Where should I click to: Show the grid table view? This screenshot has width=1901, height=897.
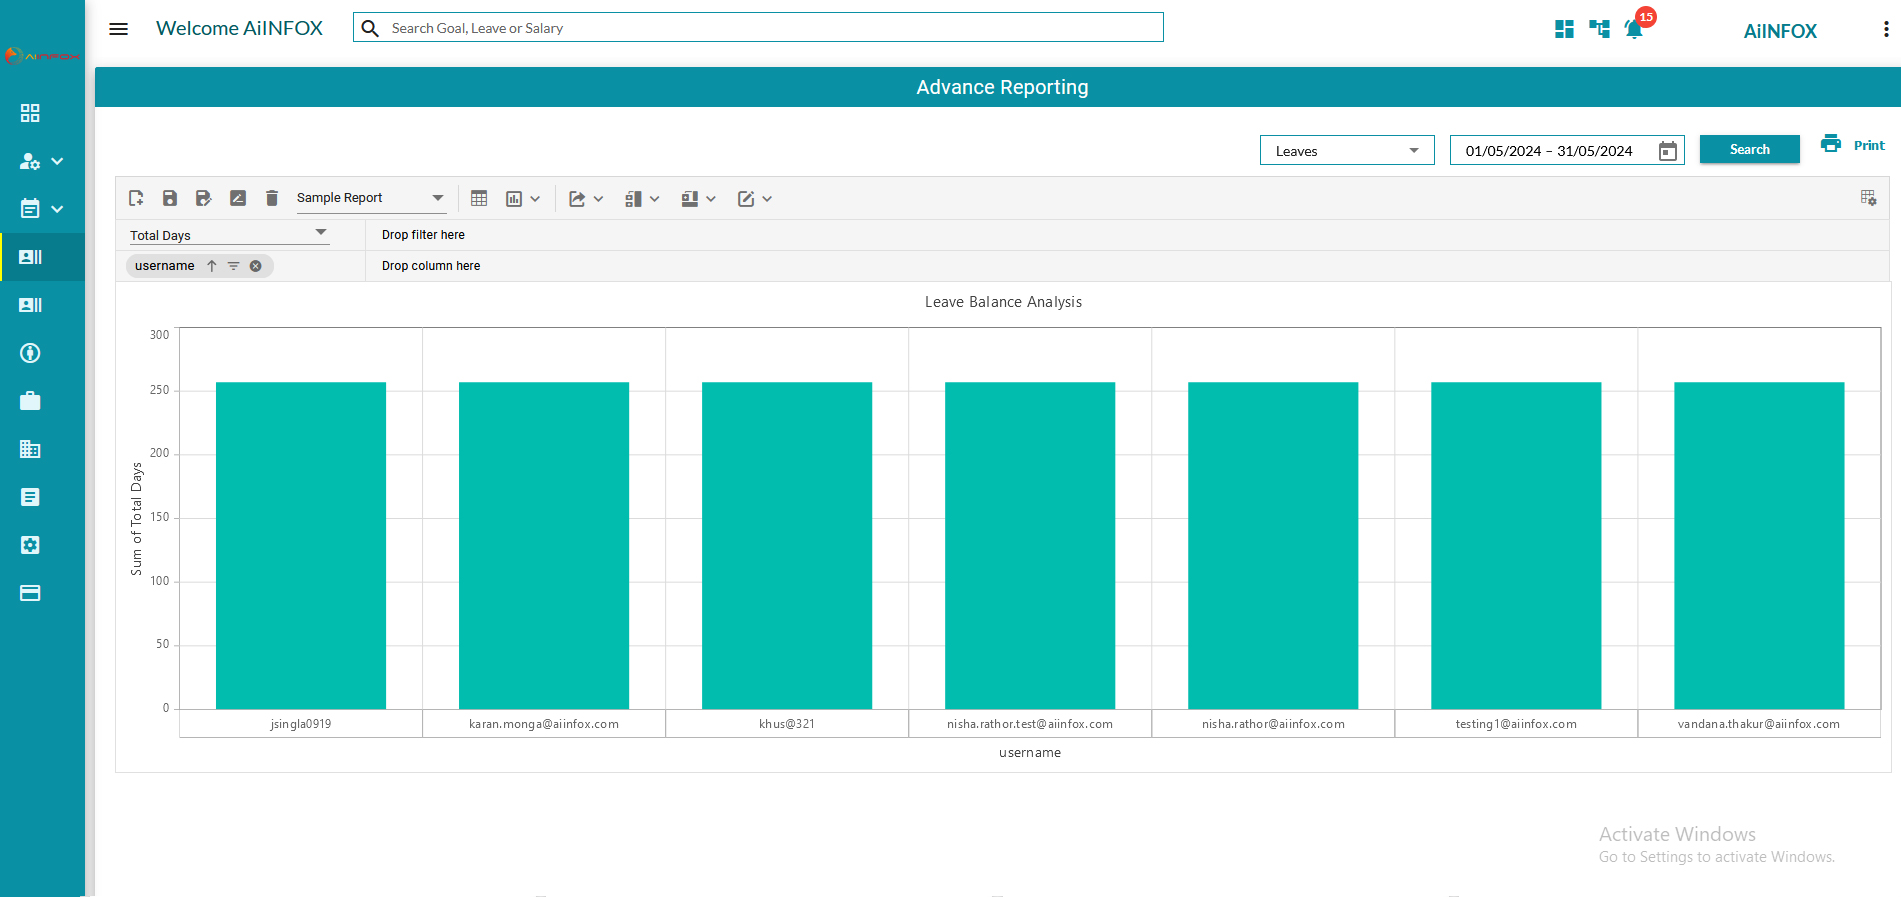coord(479,199)
